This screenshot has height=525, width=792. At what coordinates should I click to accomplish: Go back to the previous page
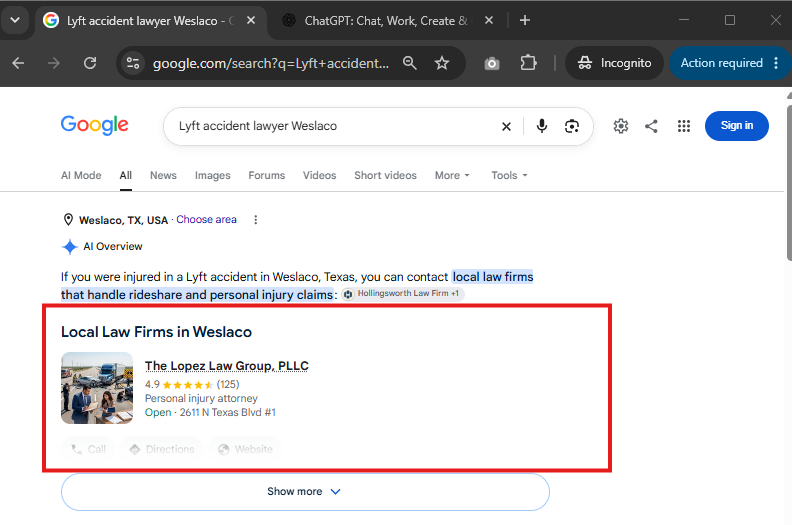coord(18,63)
